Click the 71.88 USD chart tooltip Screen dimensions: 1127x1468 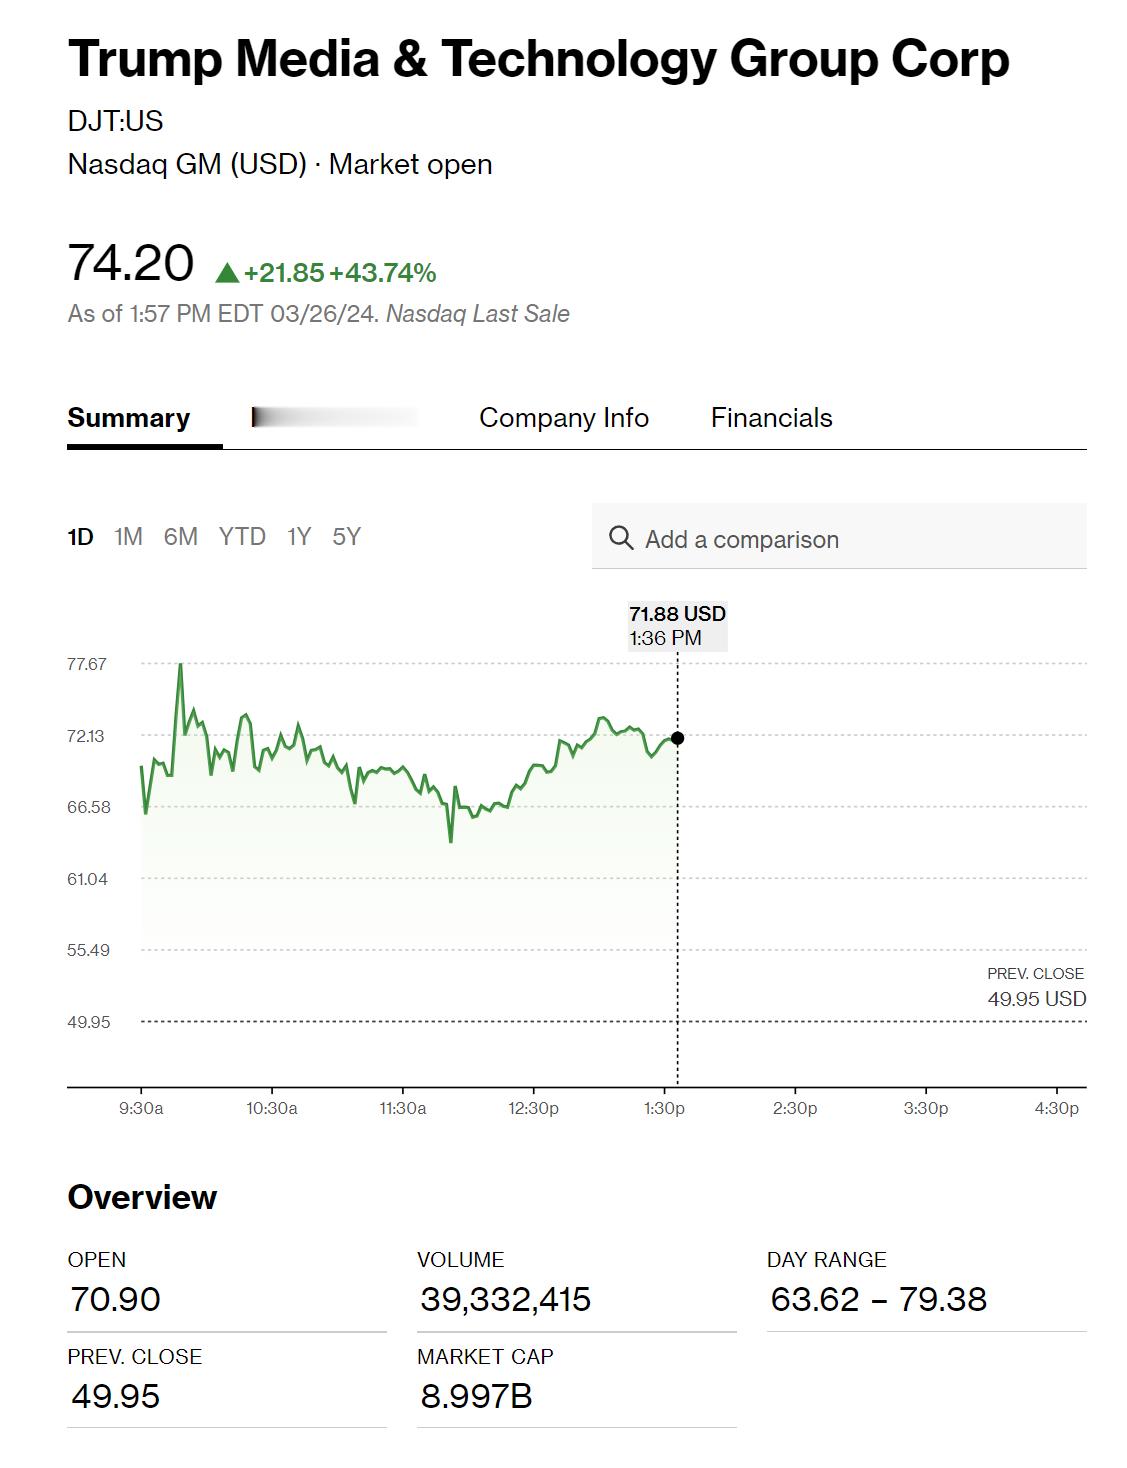point(677,626)
